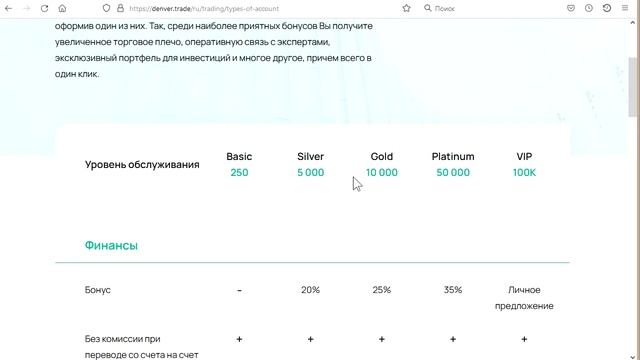The image size is (640, 360).
Task: Select the Platinum account level
Action: pyautogui.click(x=453, y=156)
